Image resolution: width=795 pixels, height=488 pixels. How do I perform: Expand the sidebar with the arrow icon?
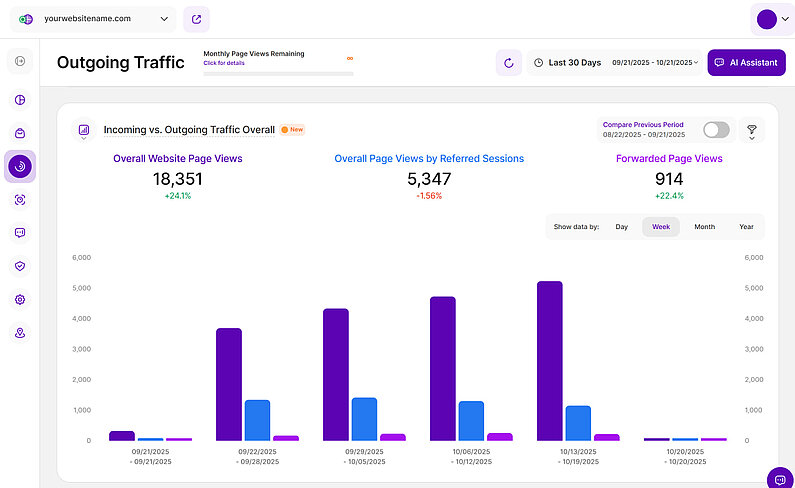(20, 63)
